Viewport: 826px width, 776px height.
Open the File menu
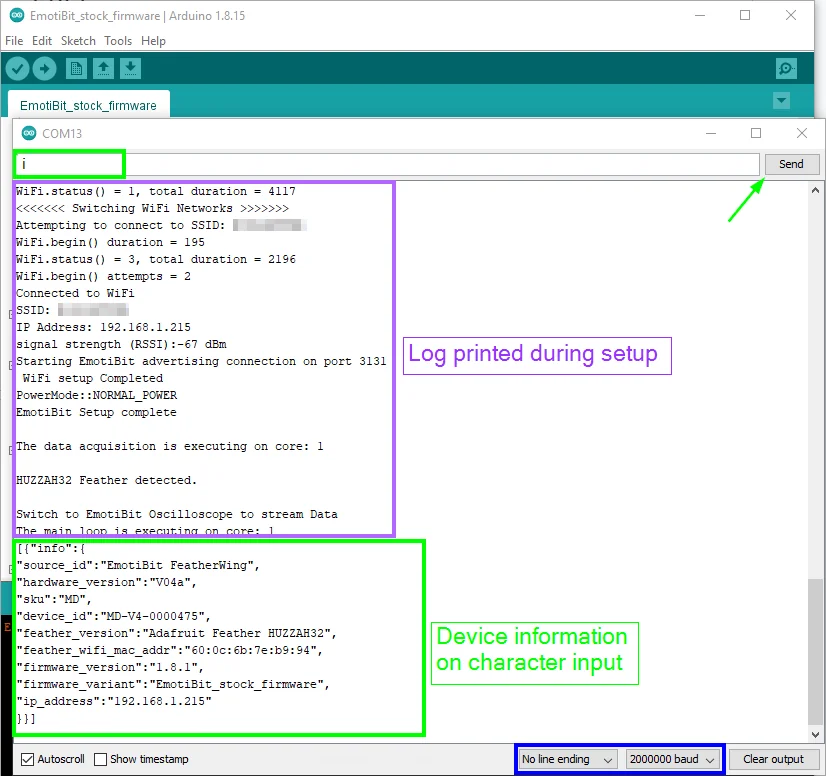pyautogui.click(x=14, y=41)
